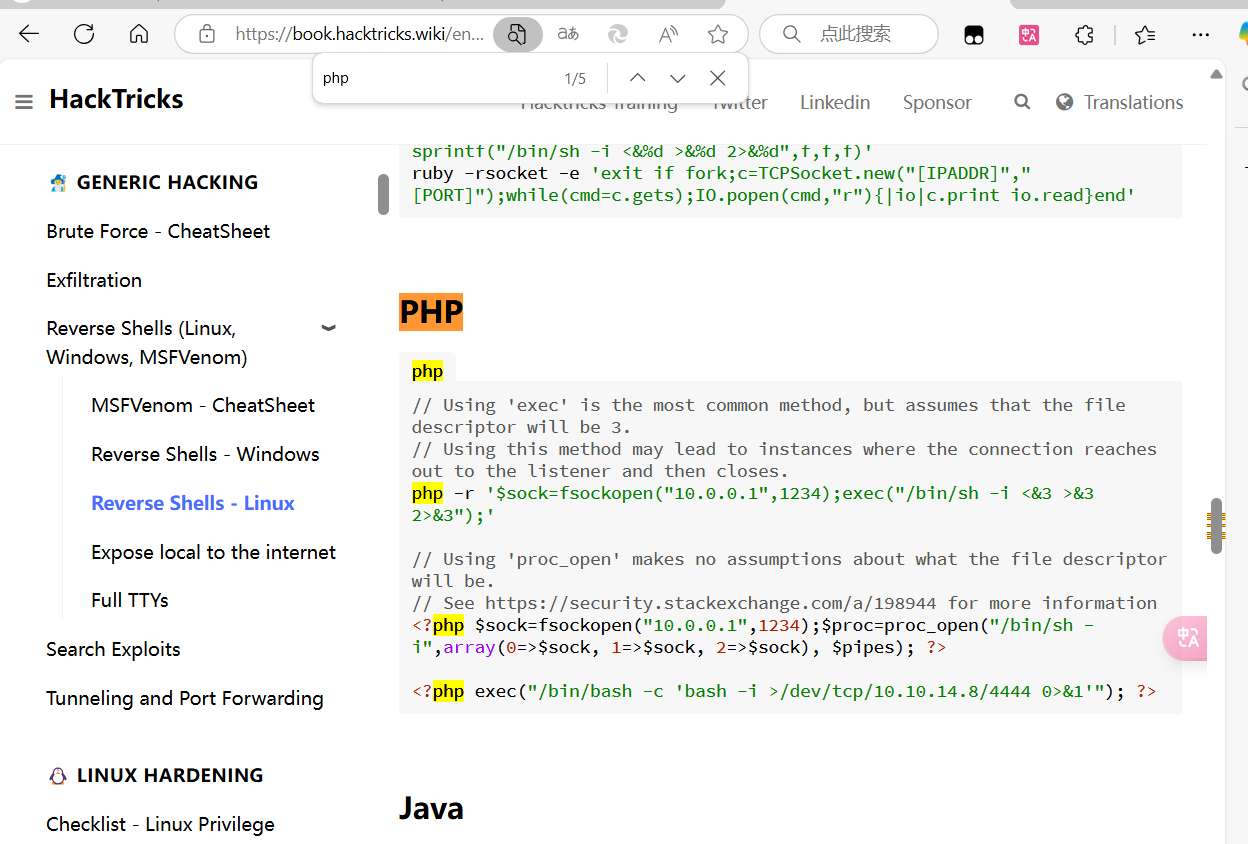Screen dimensions: 1248x844
Task: Open the Translations menu
Action: [1133, 102]
